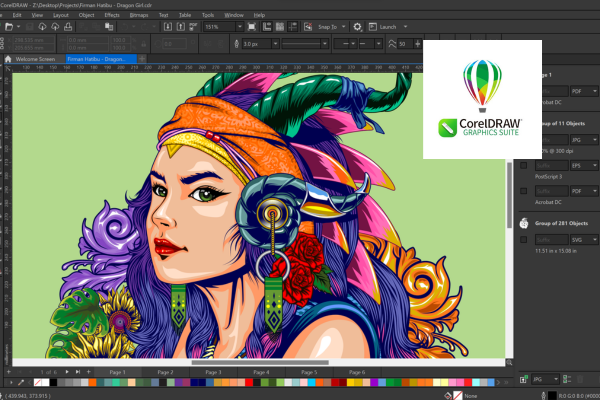Viewport: 600px width, 400px height.
Task: Click the Open folder icon in toolbar
Action: [9, 27]
